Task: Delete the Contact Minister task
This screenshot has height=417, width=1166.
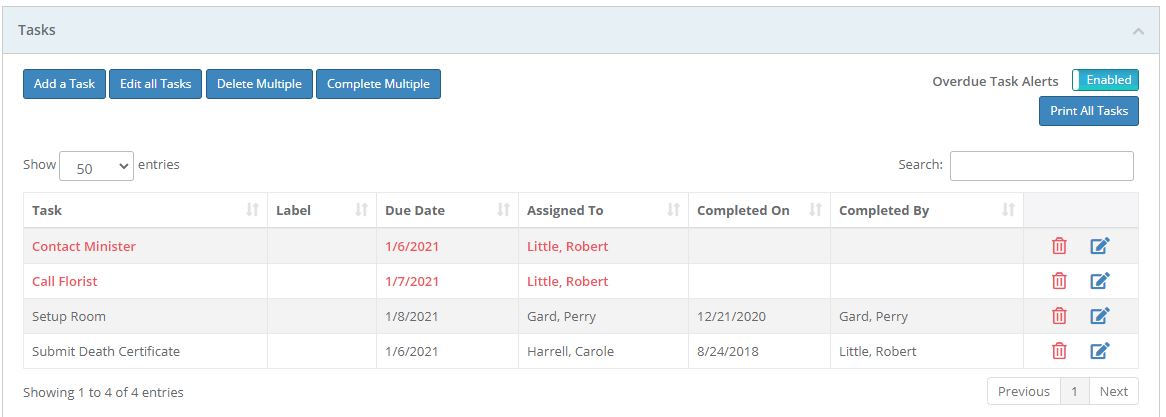Action: [1059, 246]
